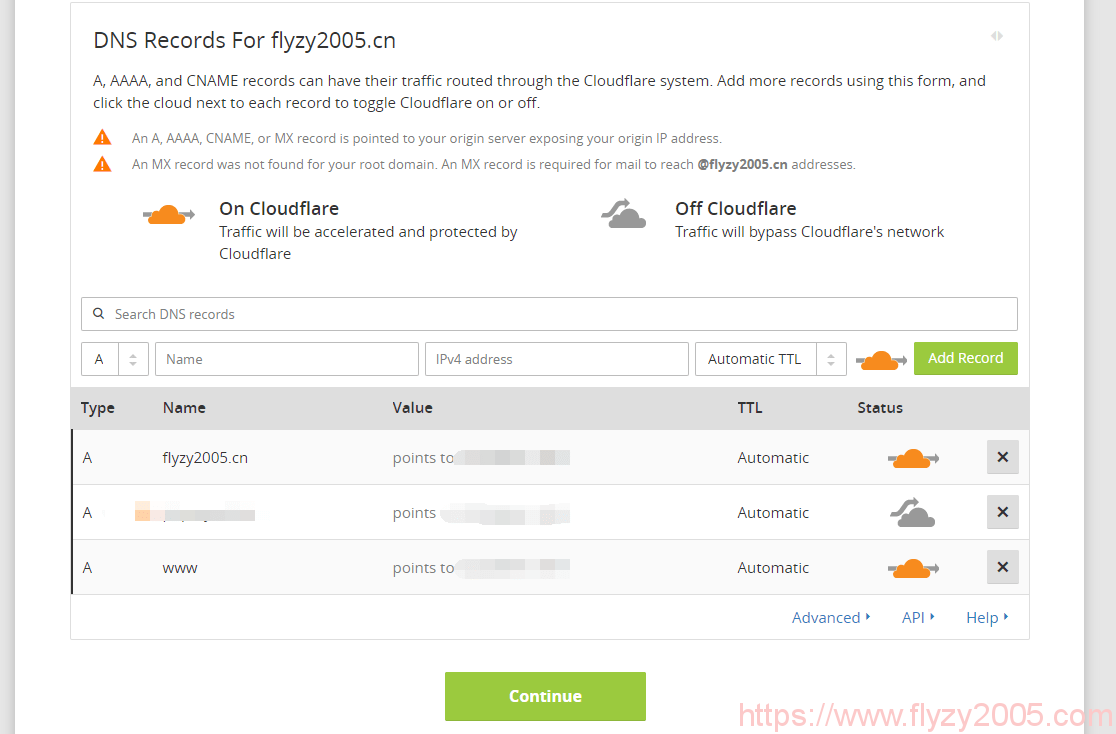Expand the API link
Image resolution: width=1116 pixels, height=734 pixels.
pyautogui.click(x=917, y=617)
